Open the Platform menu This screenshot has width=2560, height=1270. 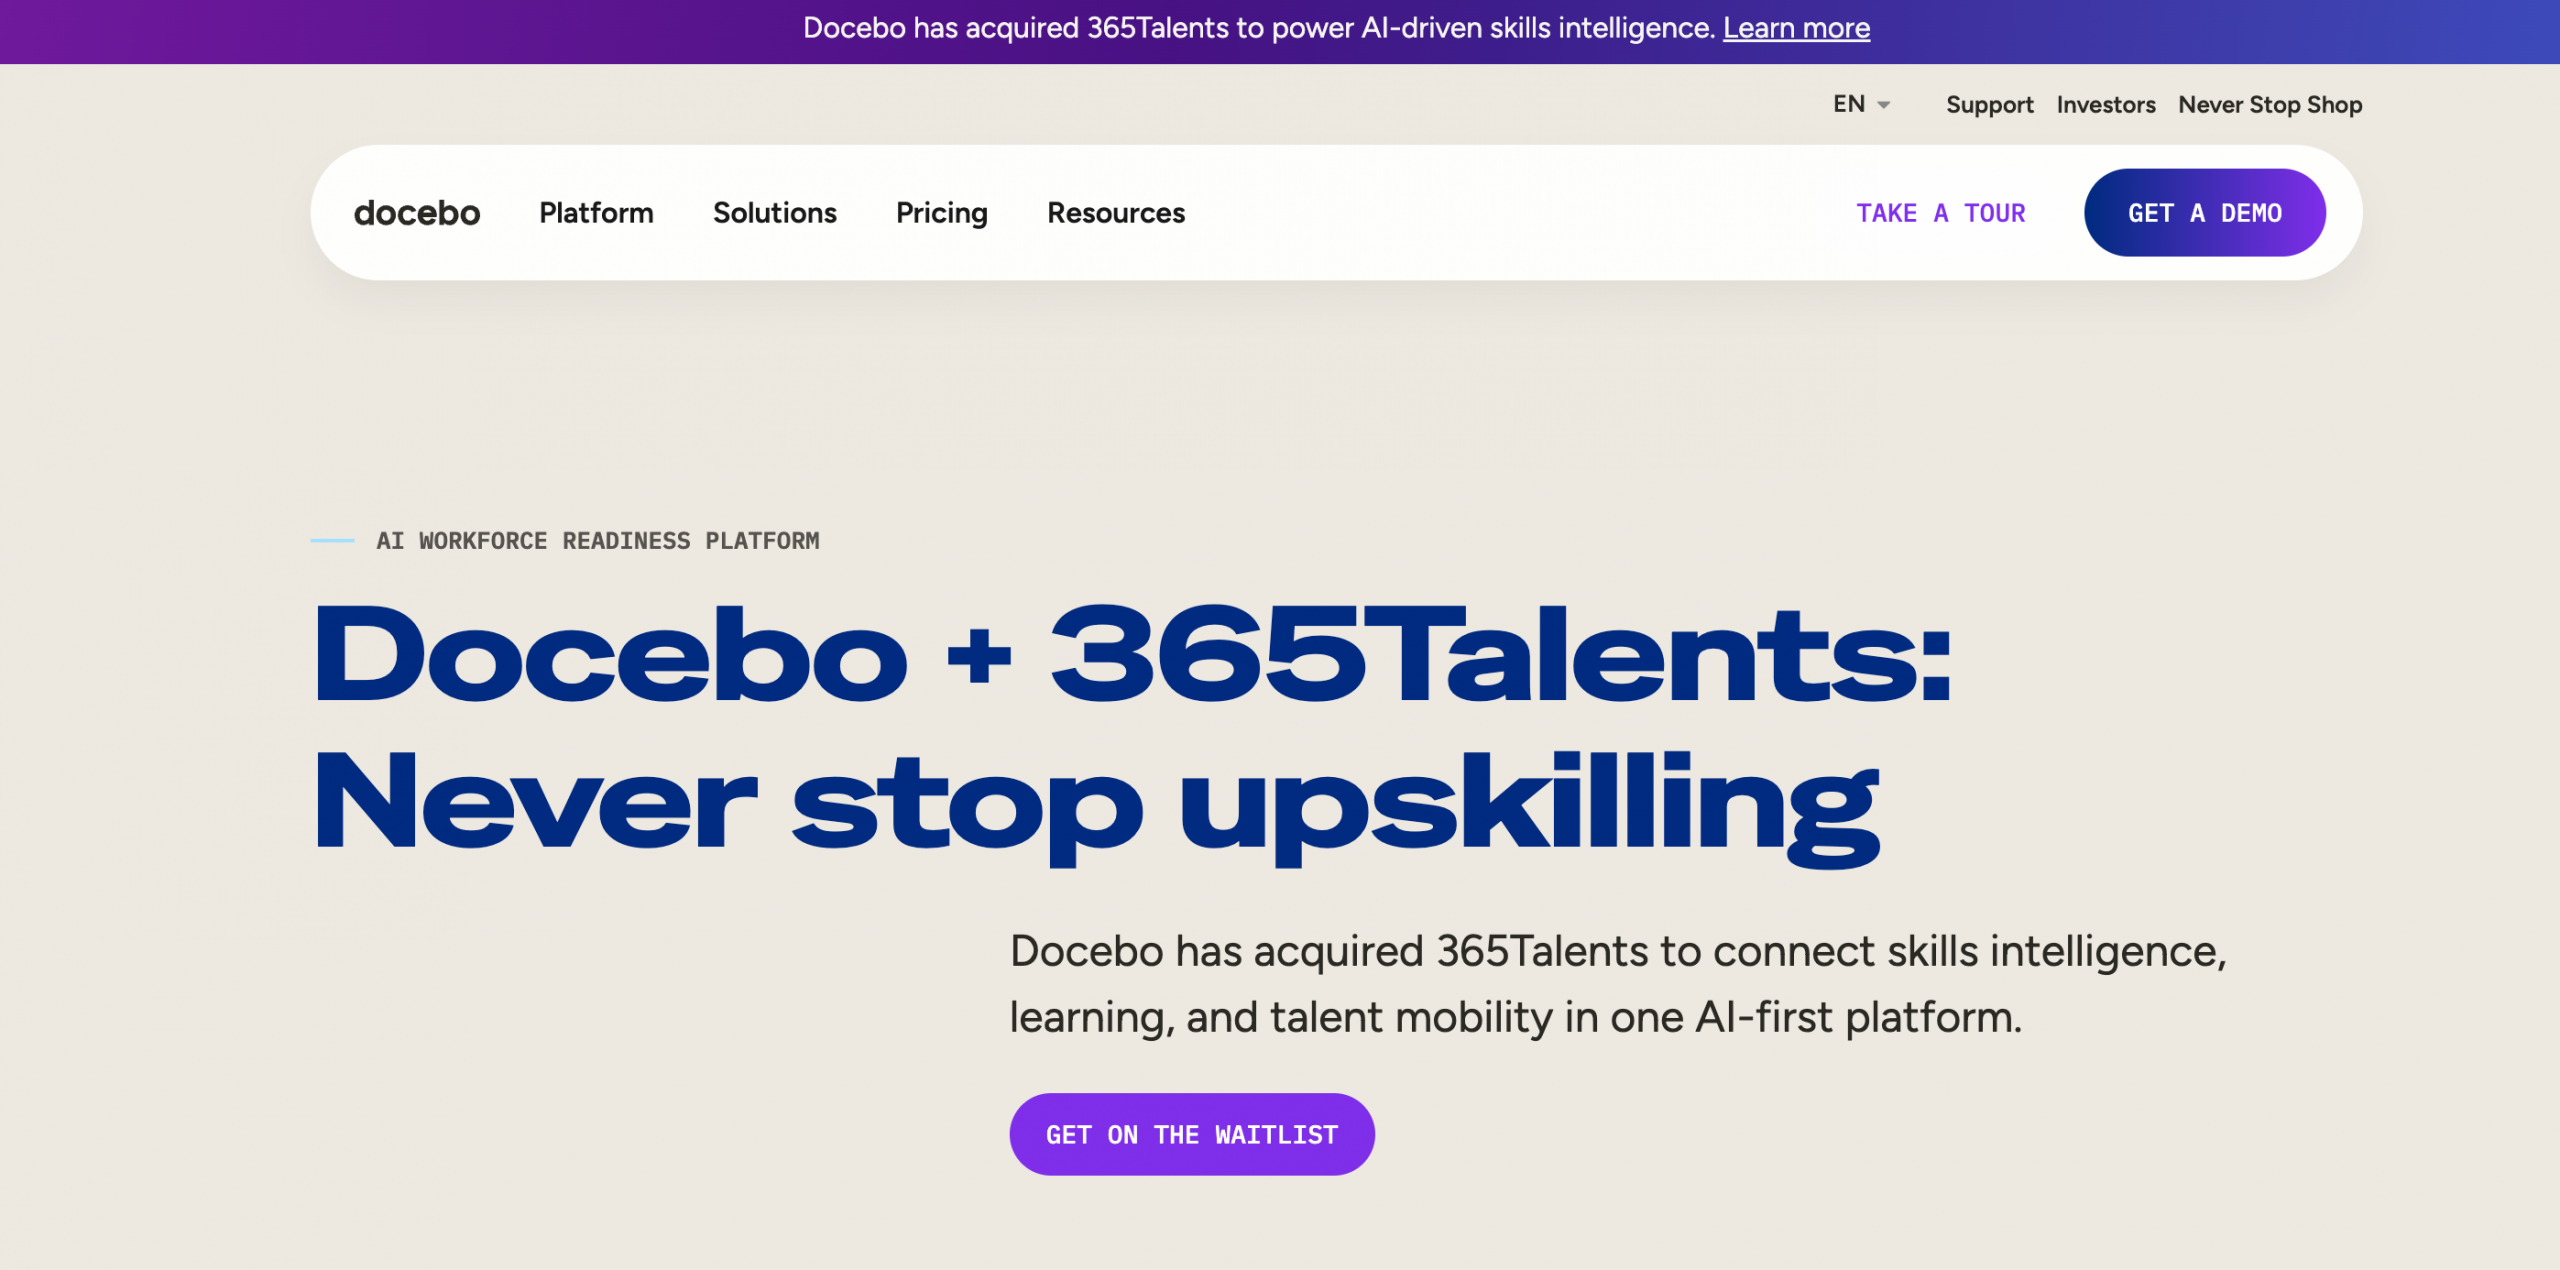pyautogui.click(x=596, y=213)
